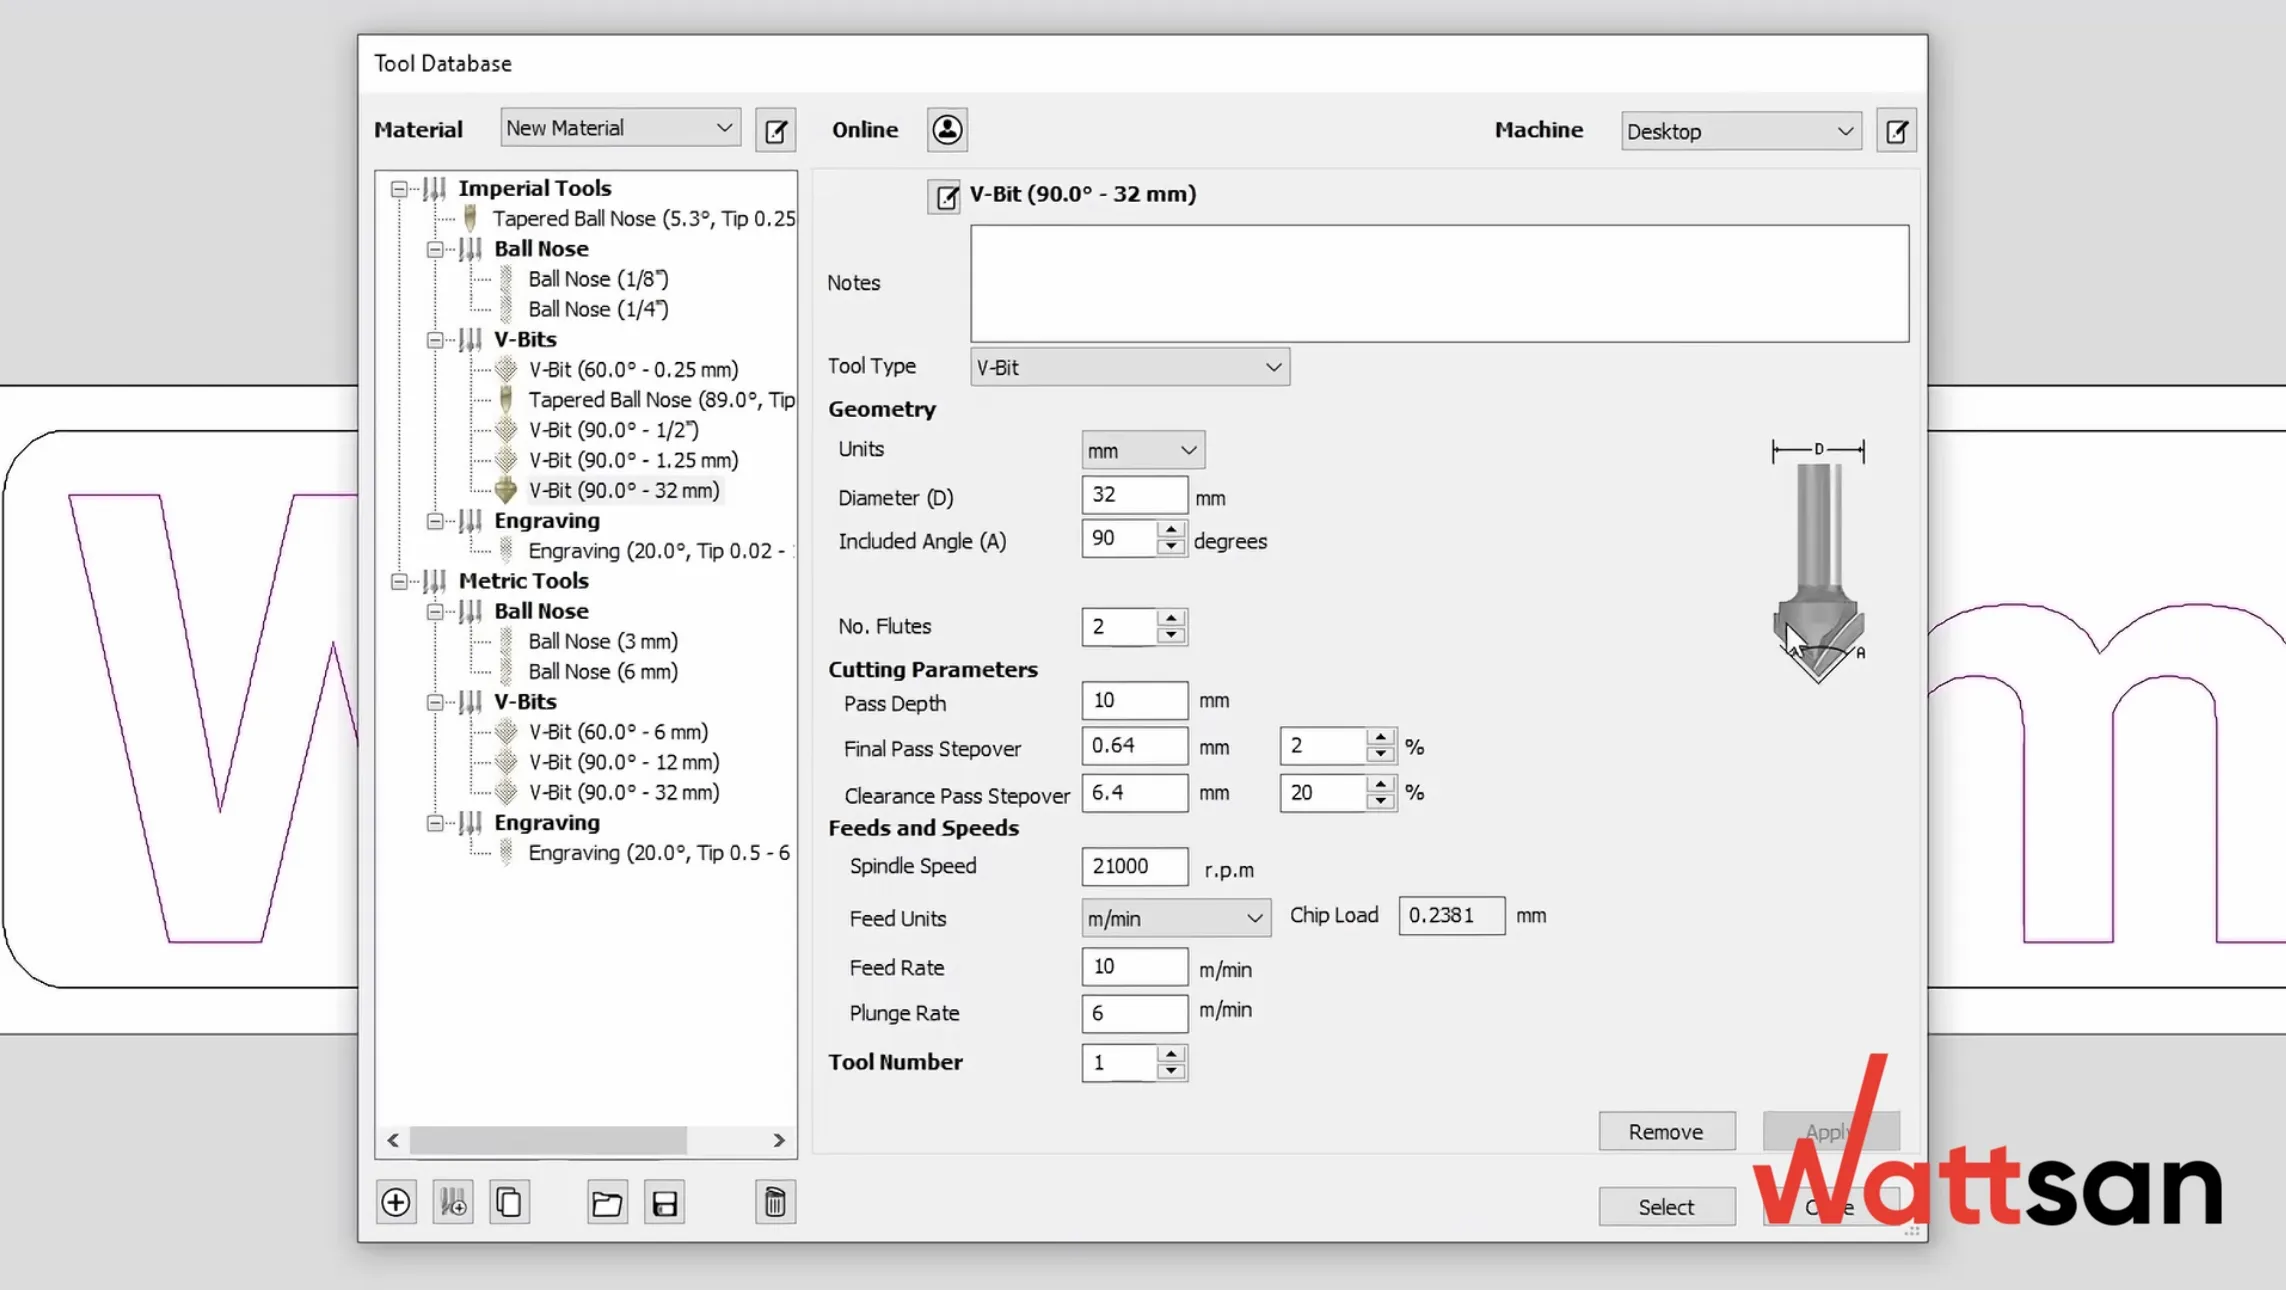Decrease No. Flutes with down arrow
2286x1290 pixels.
click(1171, 636)
